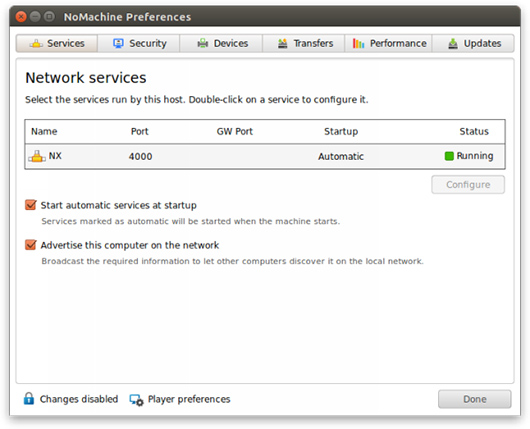Go to the Updates tab
Screen dimensions: 530x429
point(473,43)
